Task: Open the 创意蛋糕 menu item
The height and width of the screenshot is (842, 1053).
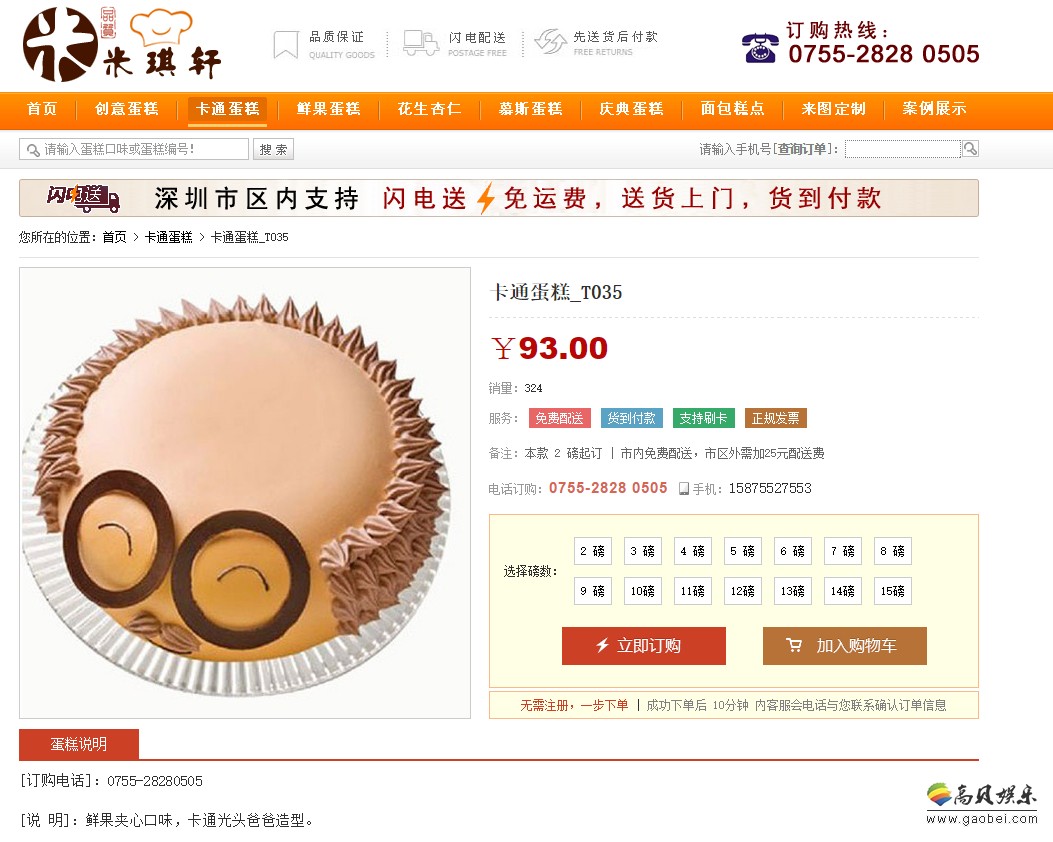Action: [126, 109]
